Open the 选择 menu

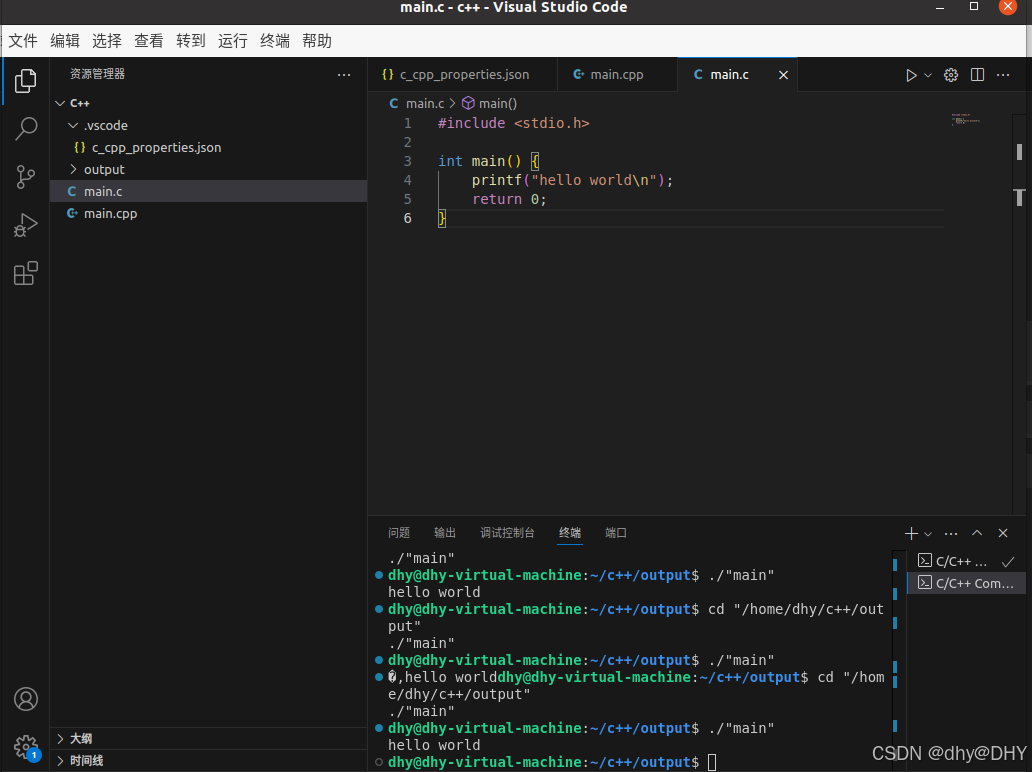[107, 41]
